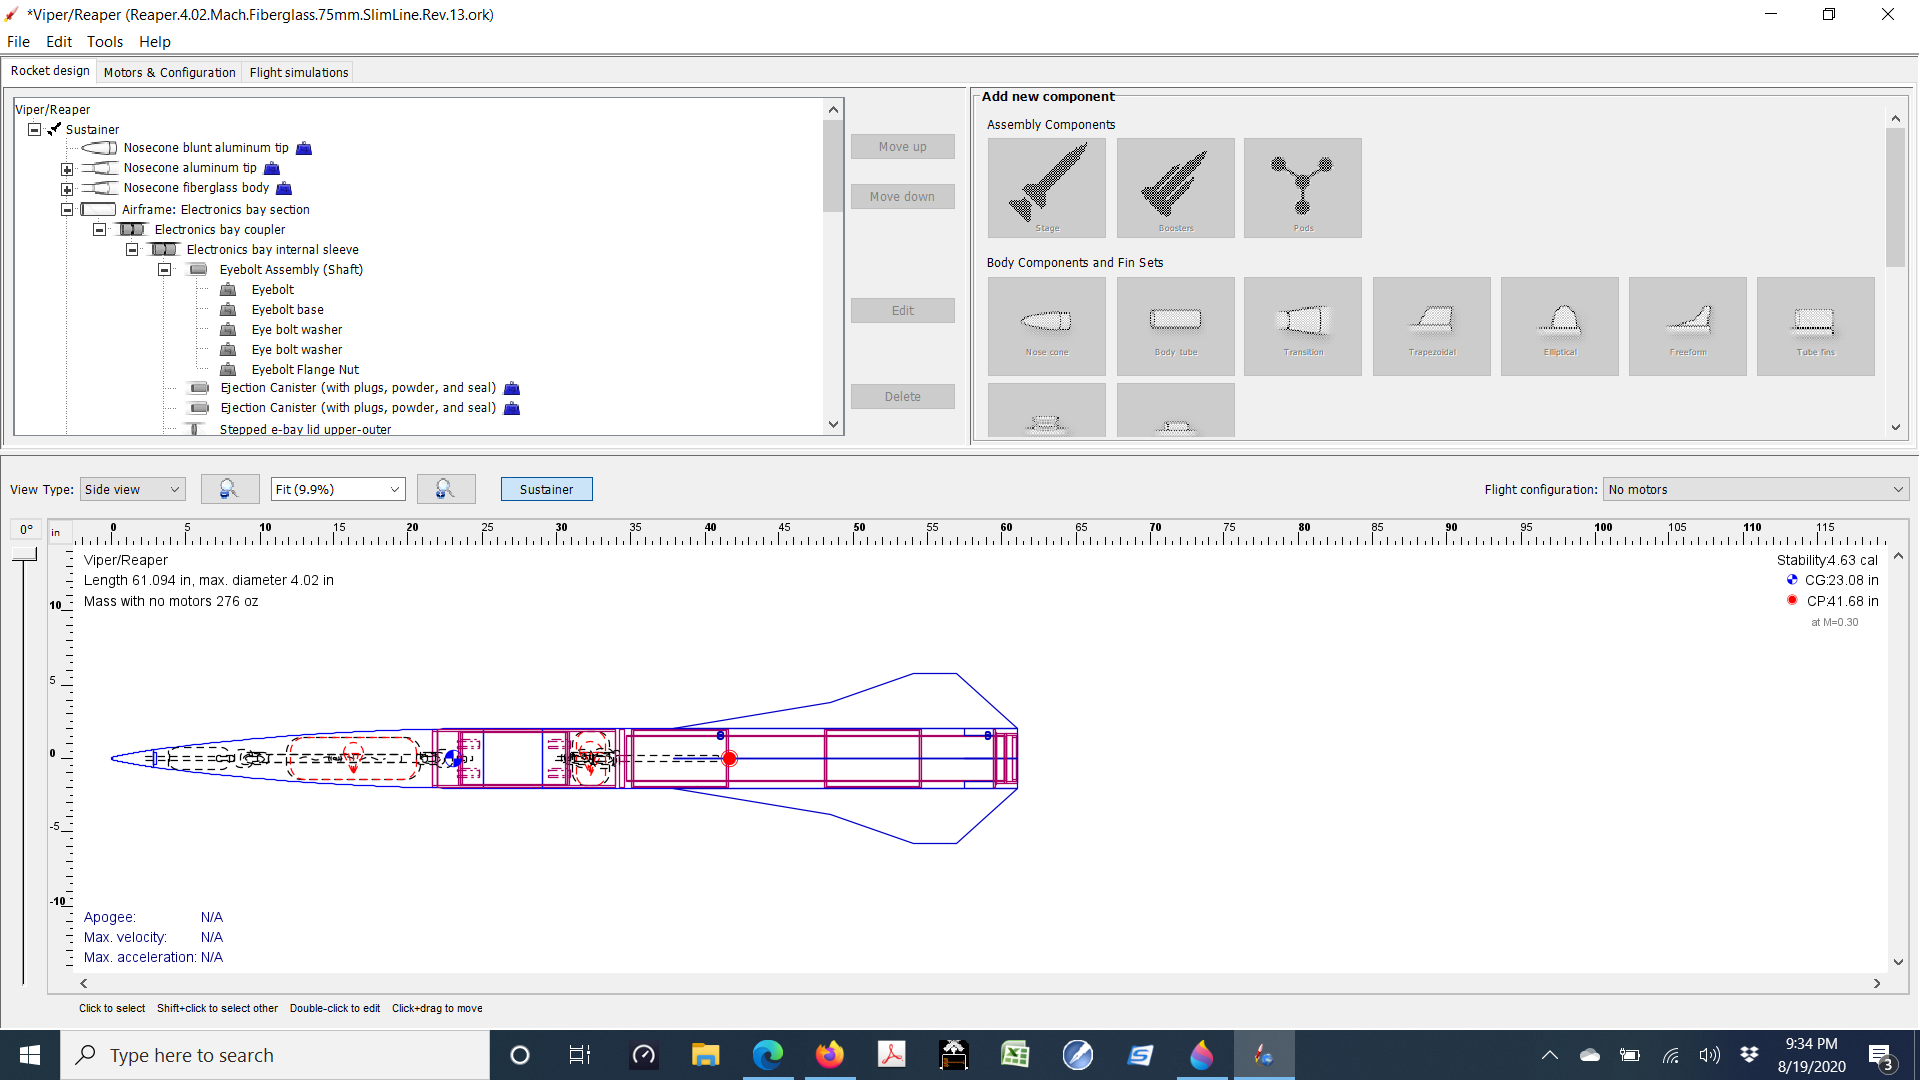Click mass override icon beside Nosecone aluminum tip

[272, 168]
